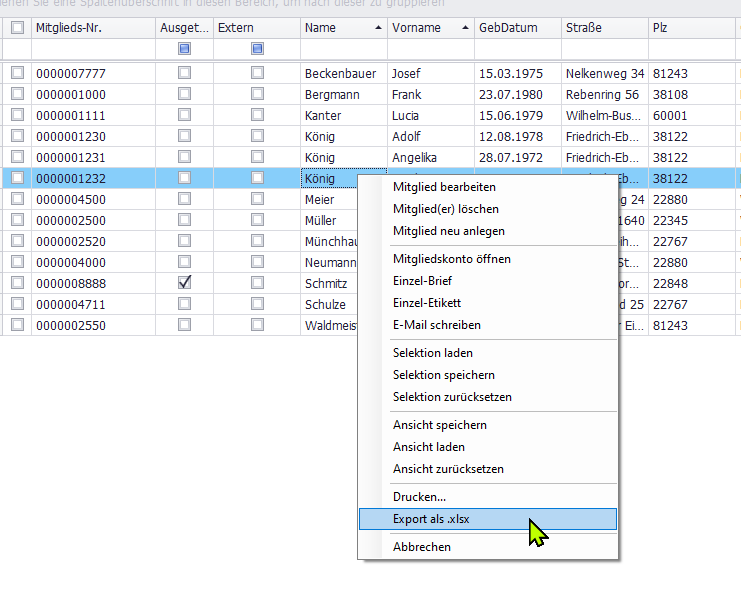Choose 'Drucken...' from the context menu
Image resolution: width=741 pixels, height=597 pixels.
[x=419, y=497]
